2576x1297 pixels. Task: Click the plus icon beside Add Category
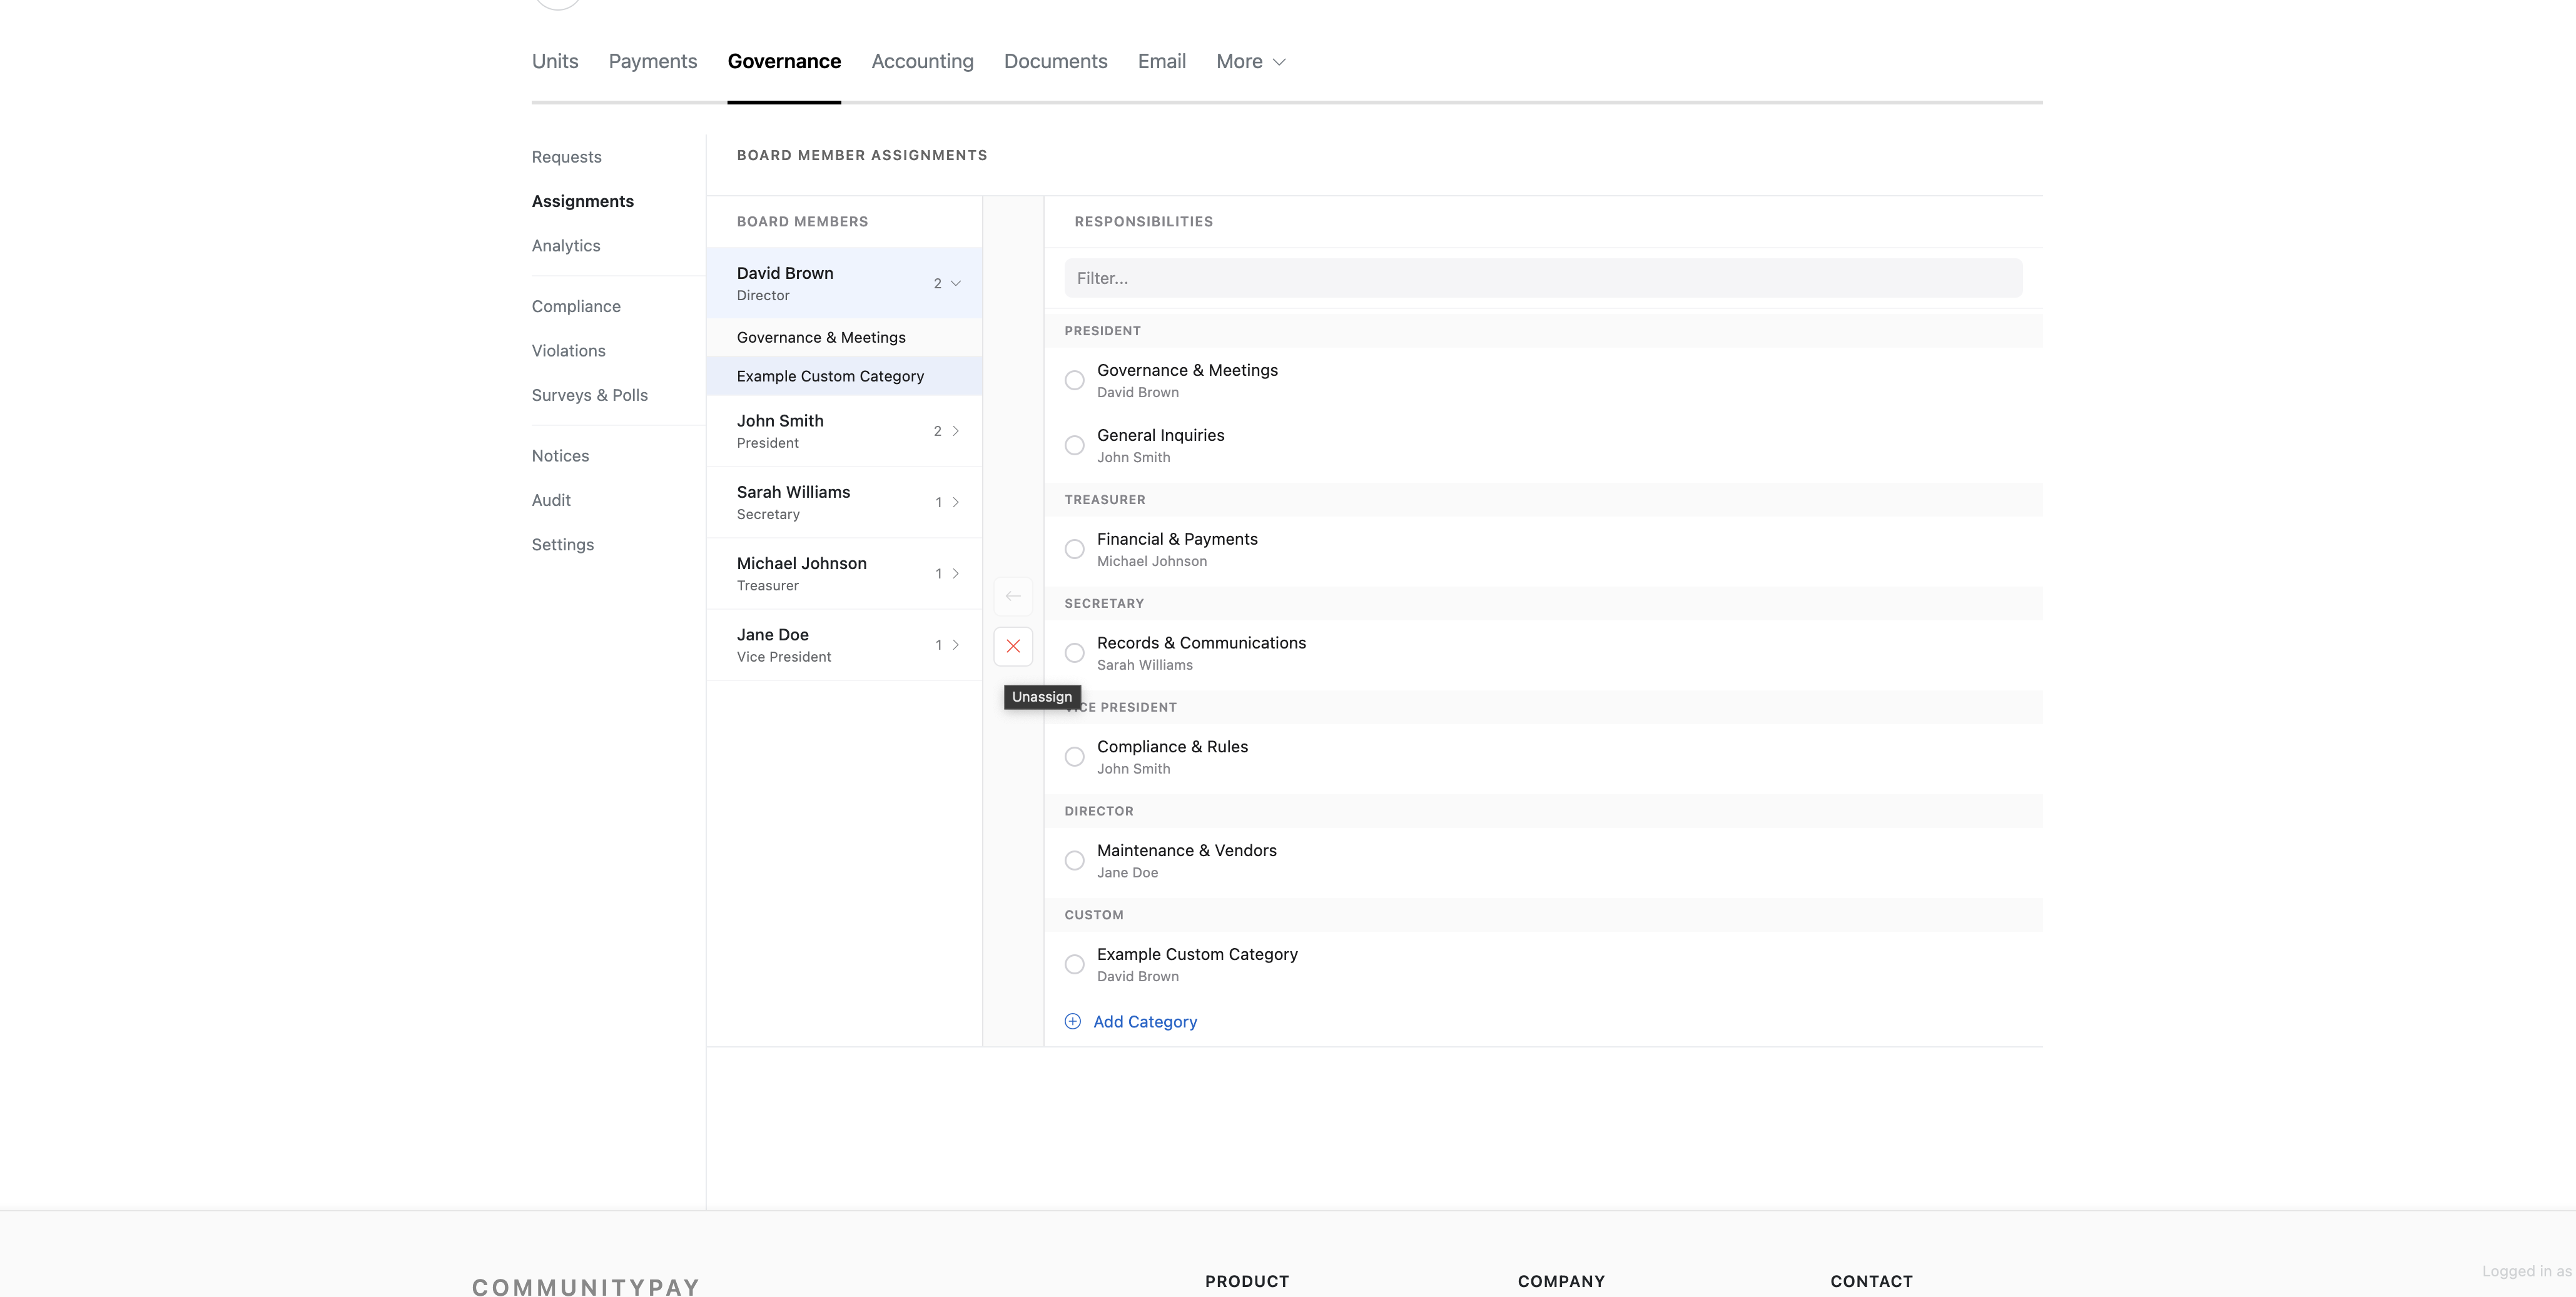pos(1072,1021)
